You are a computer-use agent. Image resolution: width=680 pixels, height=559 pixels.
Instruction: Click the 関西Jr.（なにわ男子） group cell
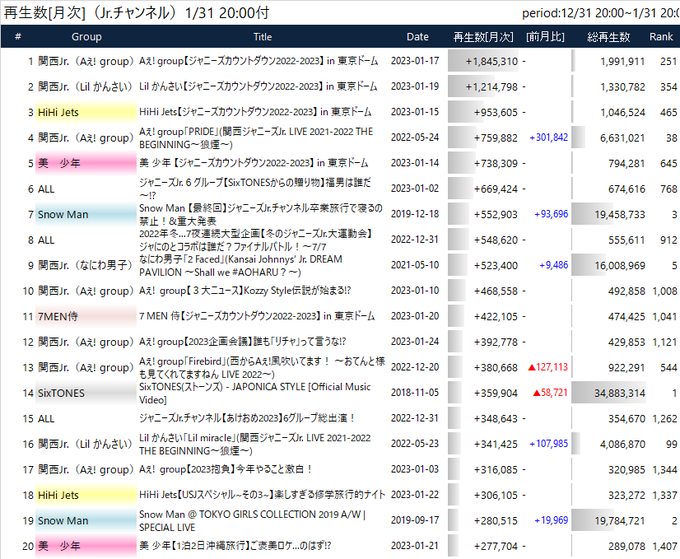[x=85, y=265]
